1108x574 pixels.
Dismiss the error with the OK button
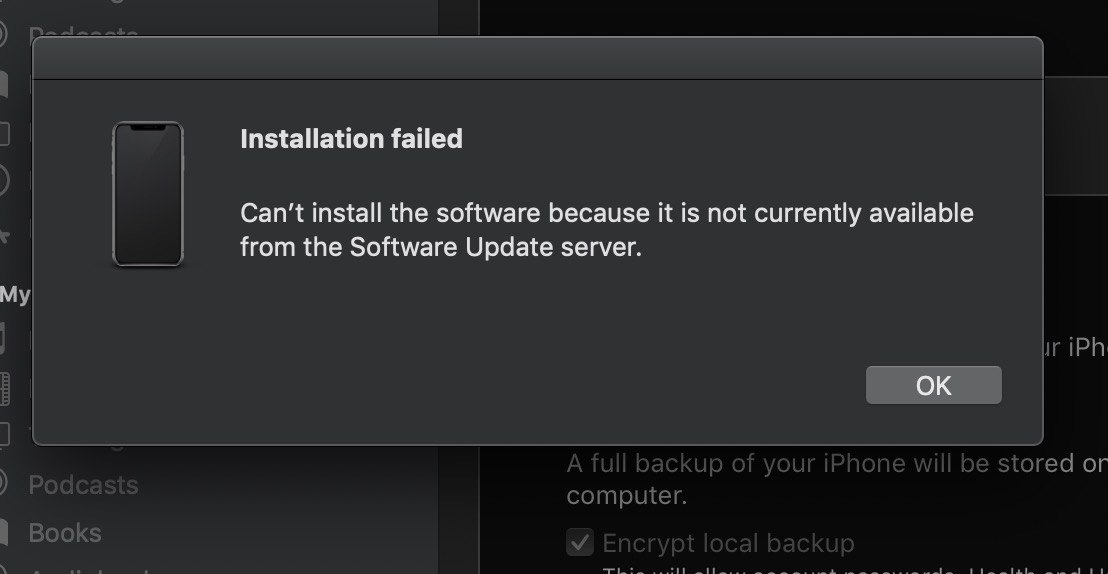(933, 385)
